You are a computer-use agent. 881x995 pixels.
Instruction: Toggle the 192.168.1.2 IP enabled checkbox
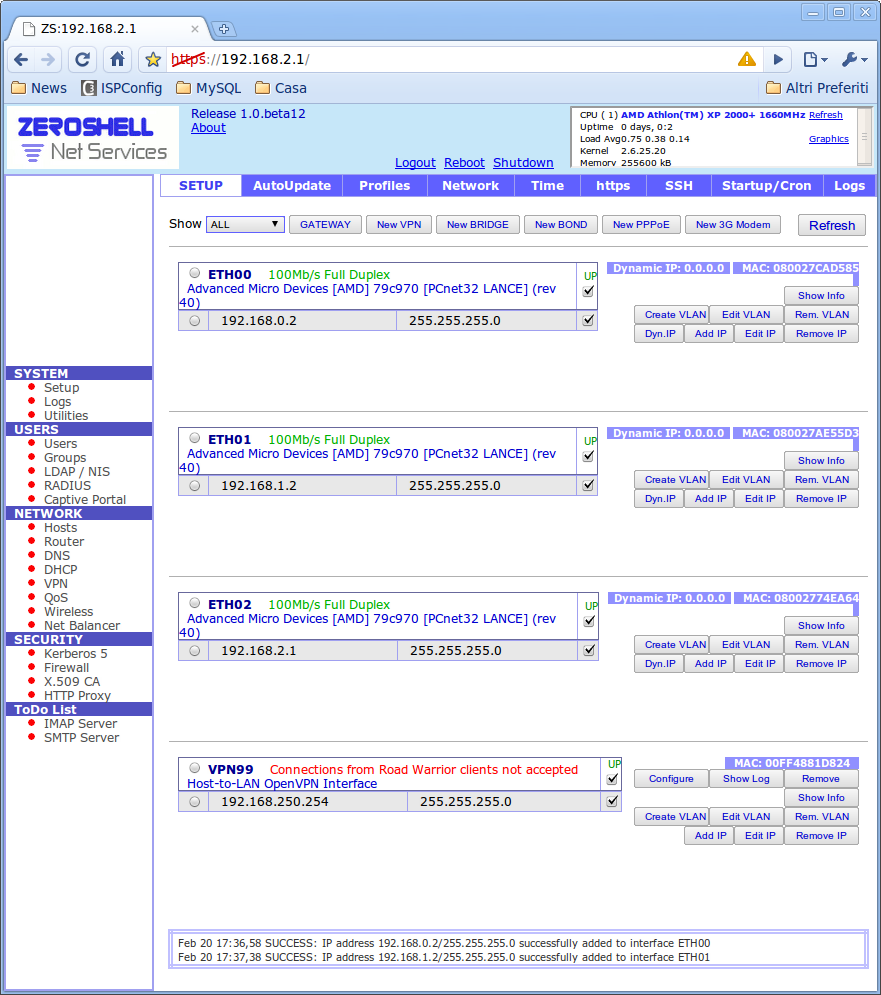click(x=588, y=485)
